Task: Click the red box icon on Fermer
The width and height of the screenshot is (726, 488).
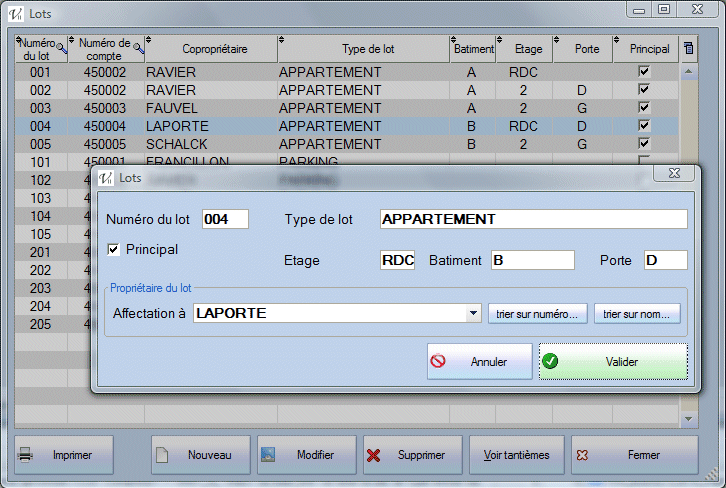Action: 582,455
